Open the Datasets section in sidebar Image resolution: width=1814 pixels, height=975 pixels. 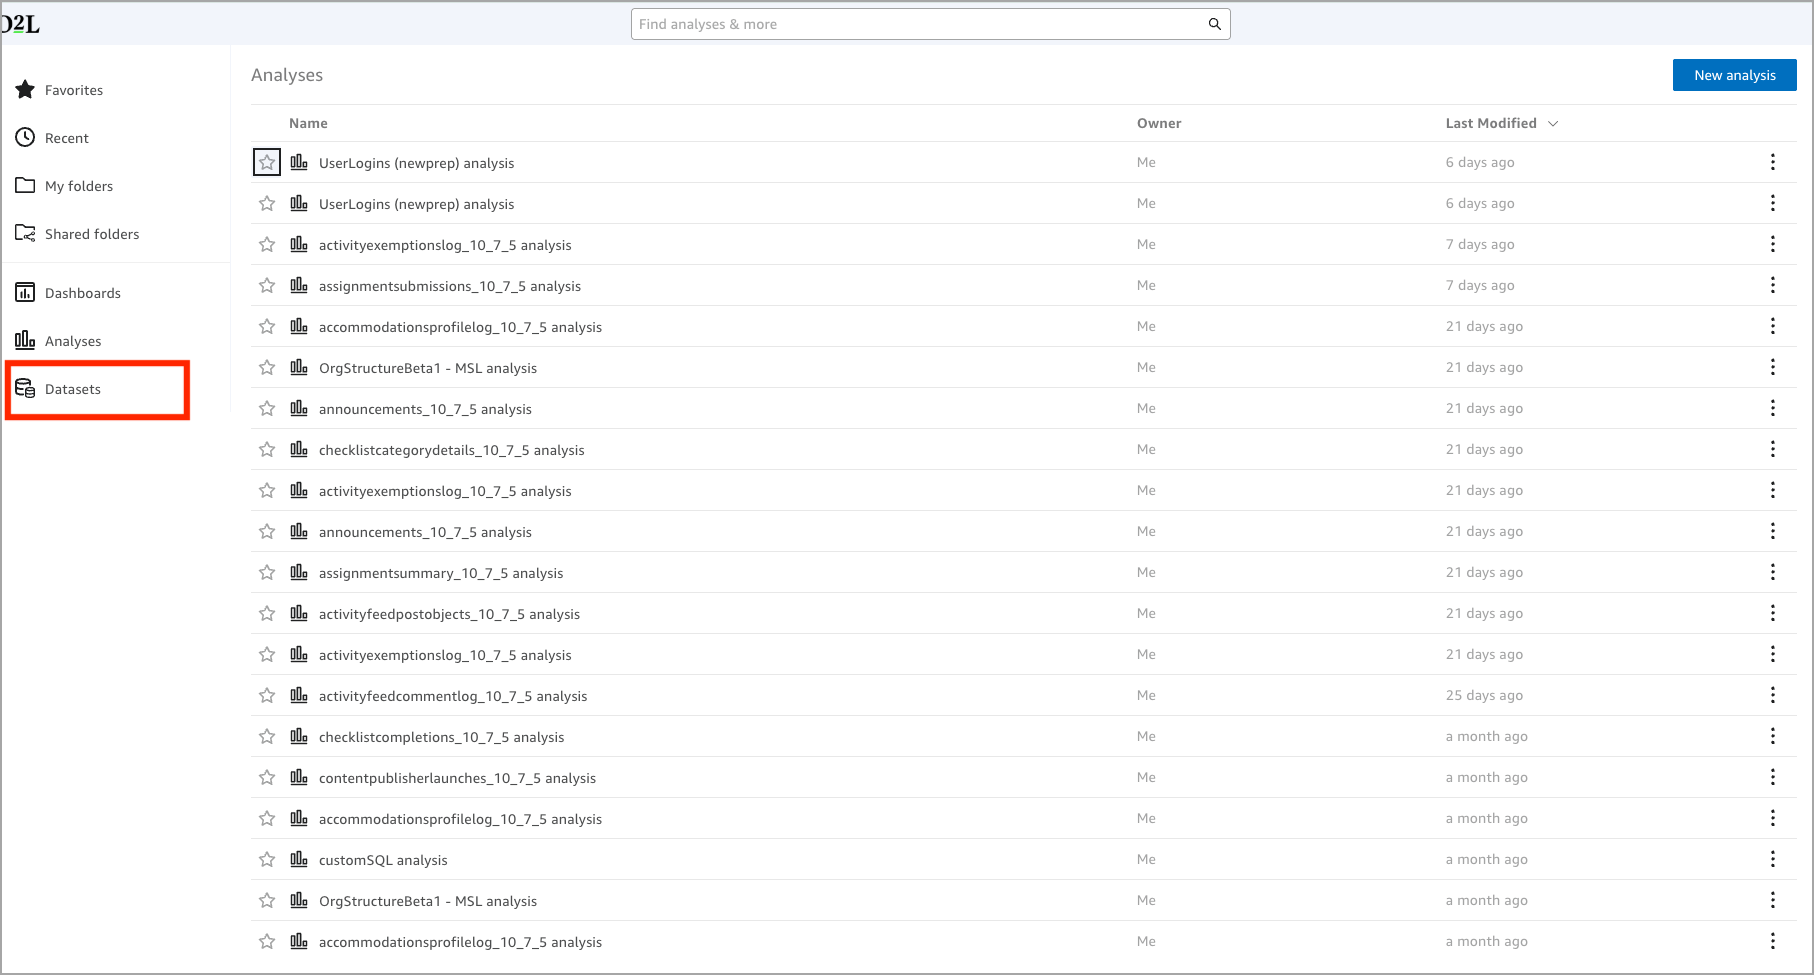pyautogui.click(x=73, y=389)
